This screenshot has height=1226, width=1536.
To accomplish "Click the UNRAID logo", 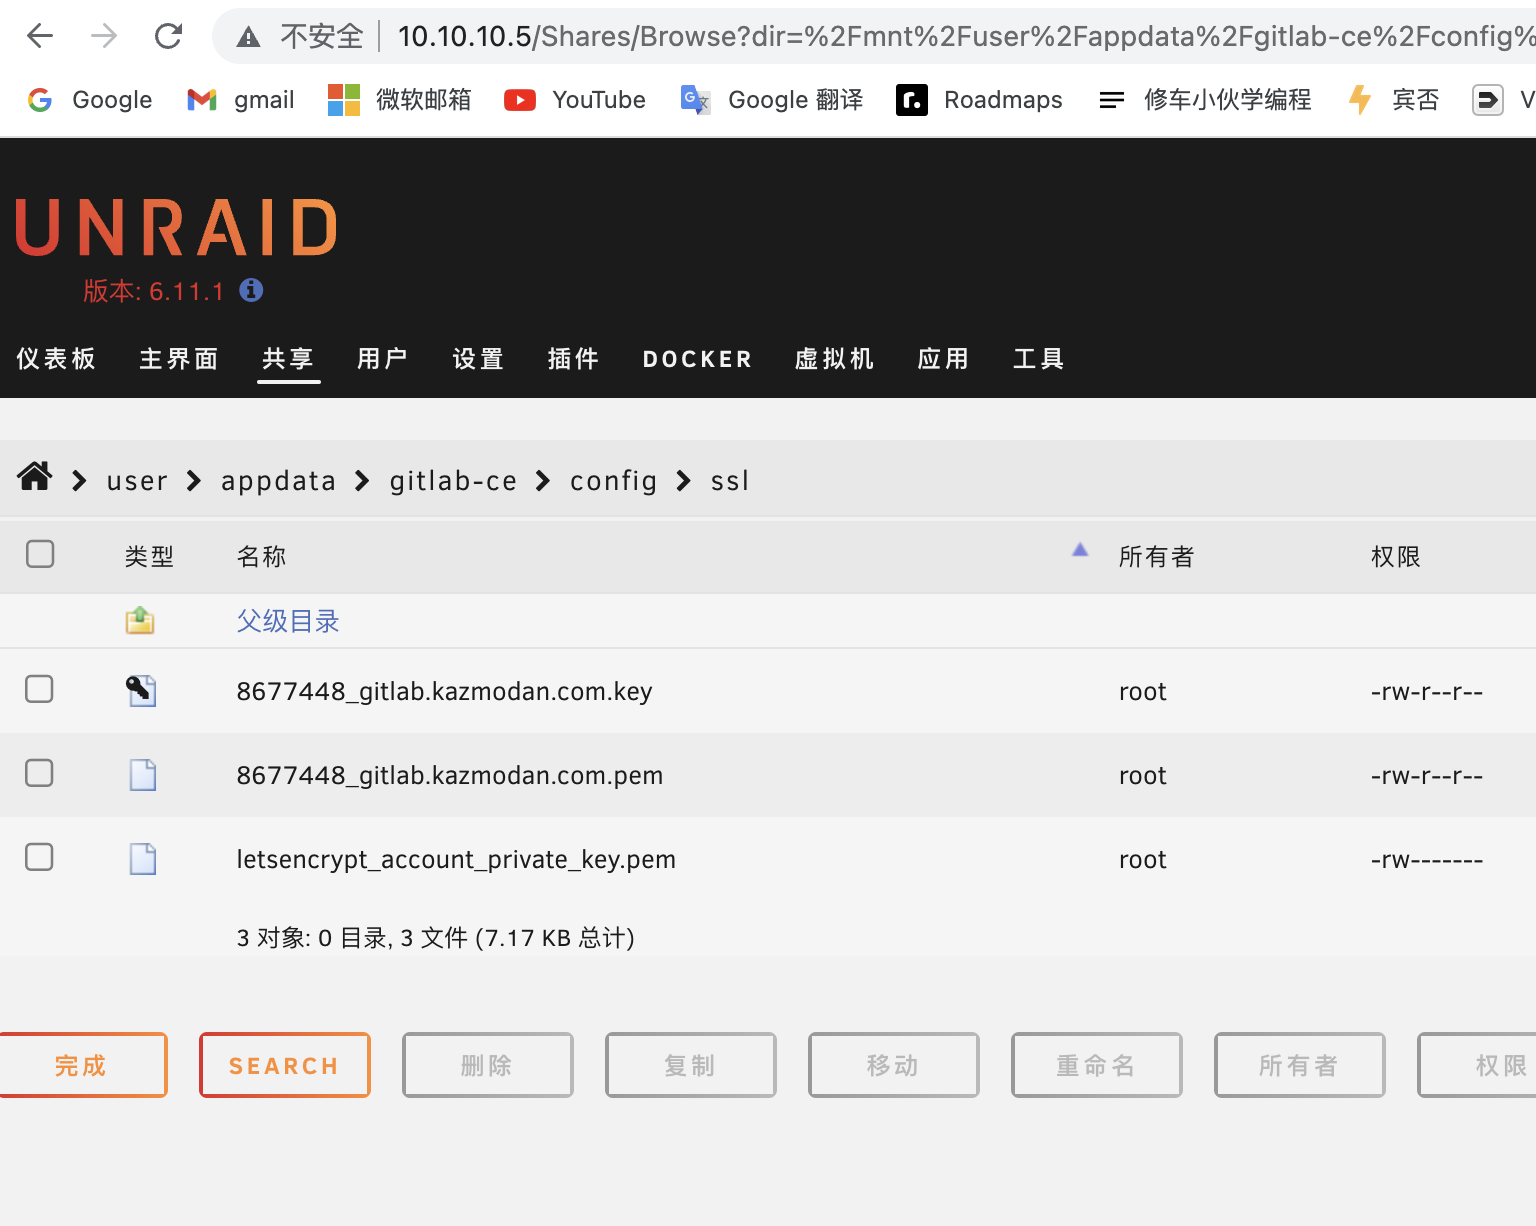I will 176,227.
